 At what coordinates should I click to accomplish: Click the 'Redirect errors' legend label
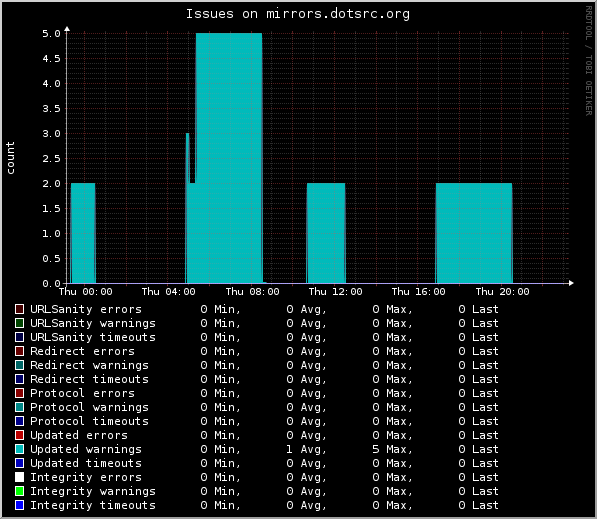click(x=82, y=351)
